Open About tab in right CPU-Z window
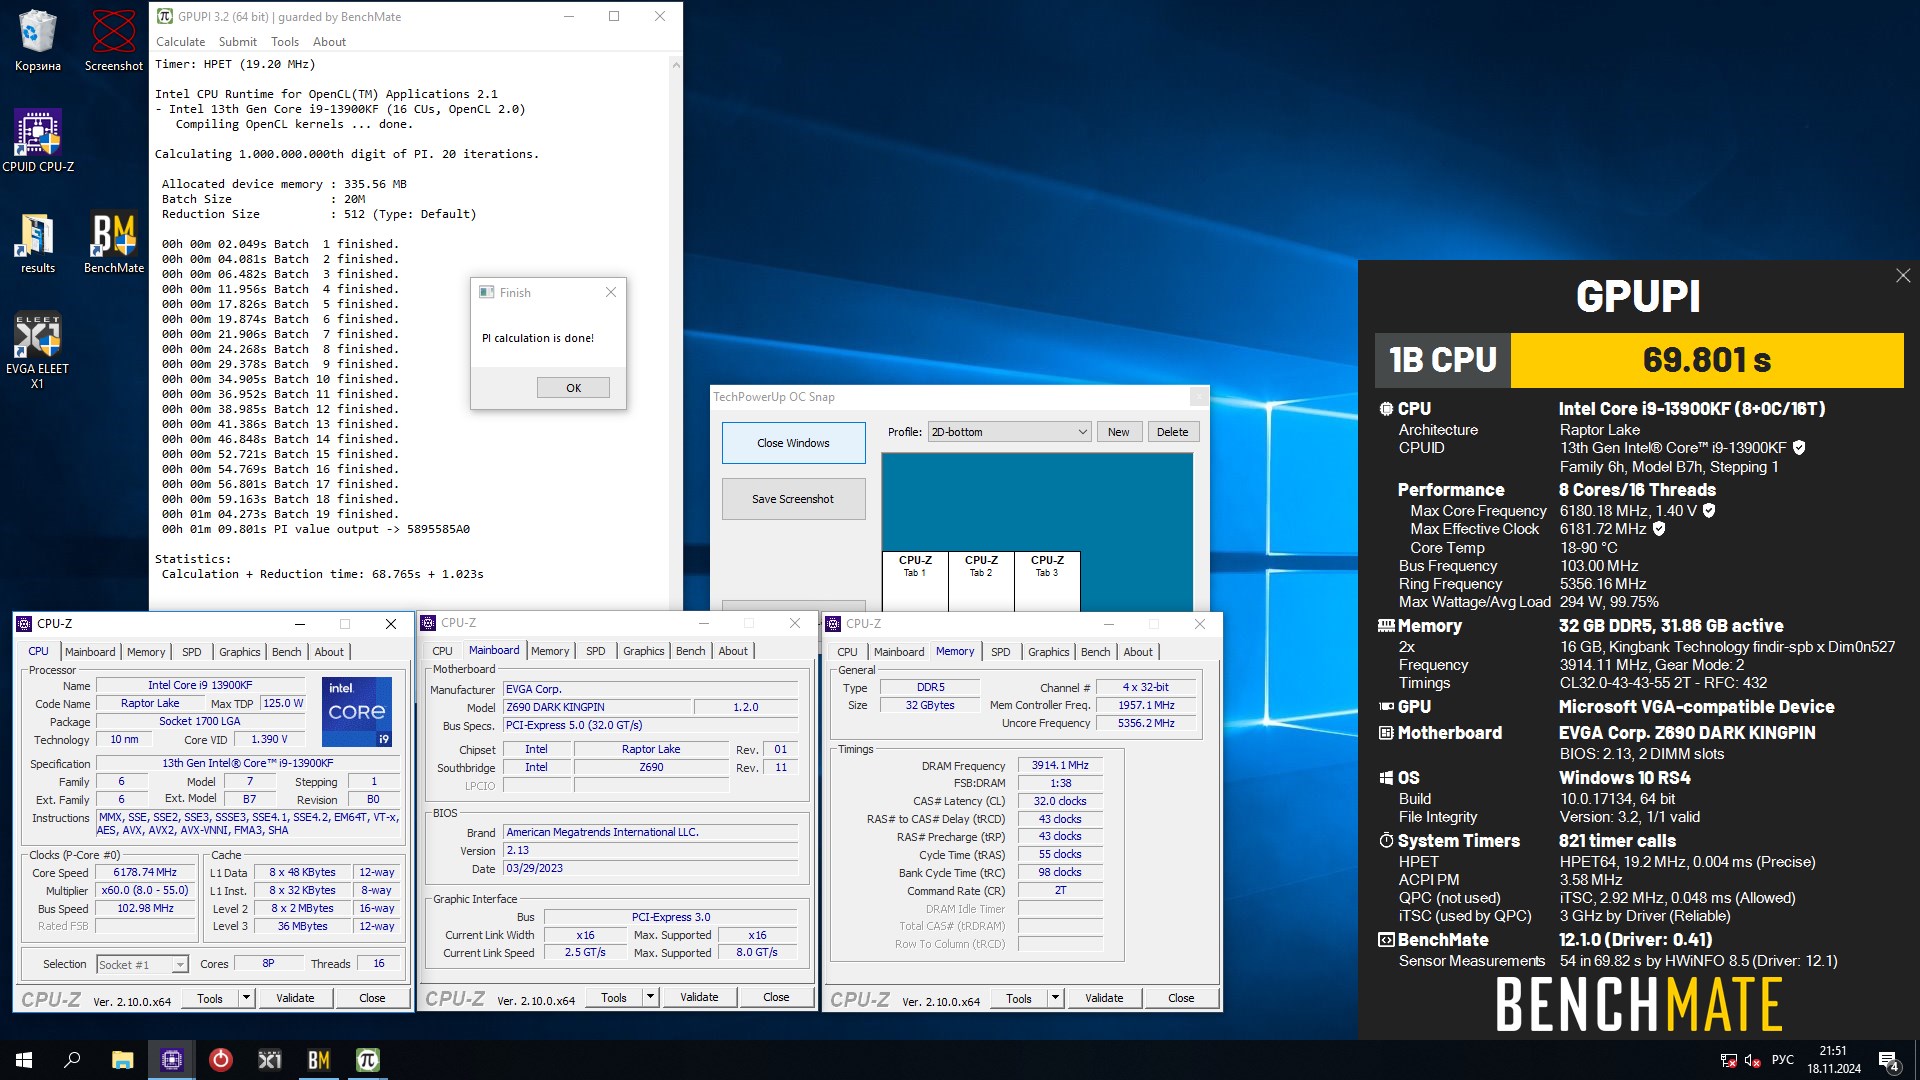This screenshot has width=1920, height=1080. pyautogui.click(x=1138, y=652)
